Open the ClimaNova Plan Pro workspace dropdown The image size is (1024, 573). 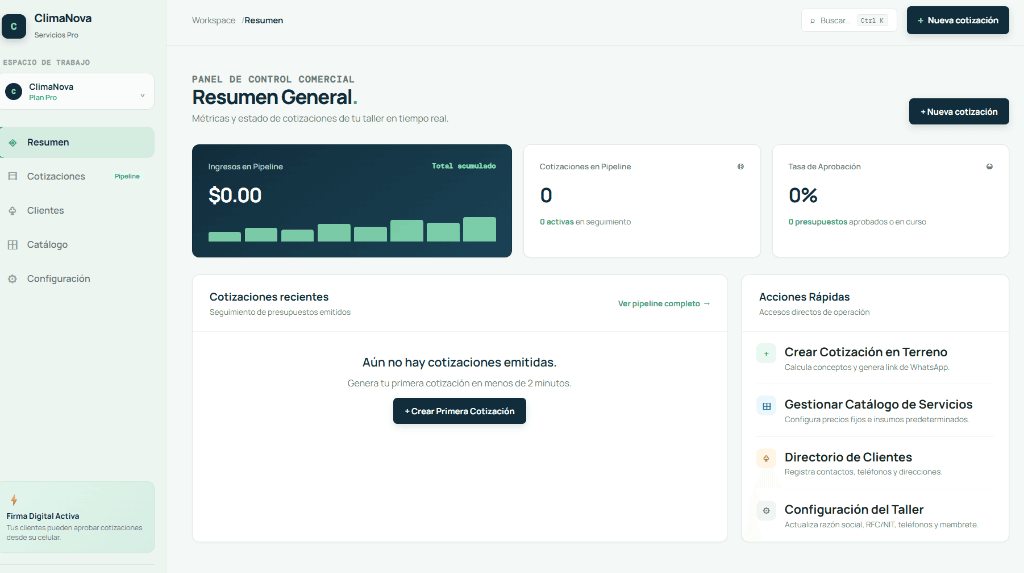(77, 91)
